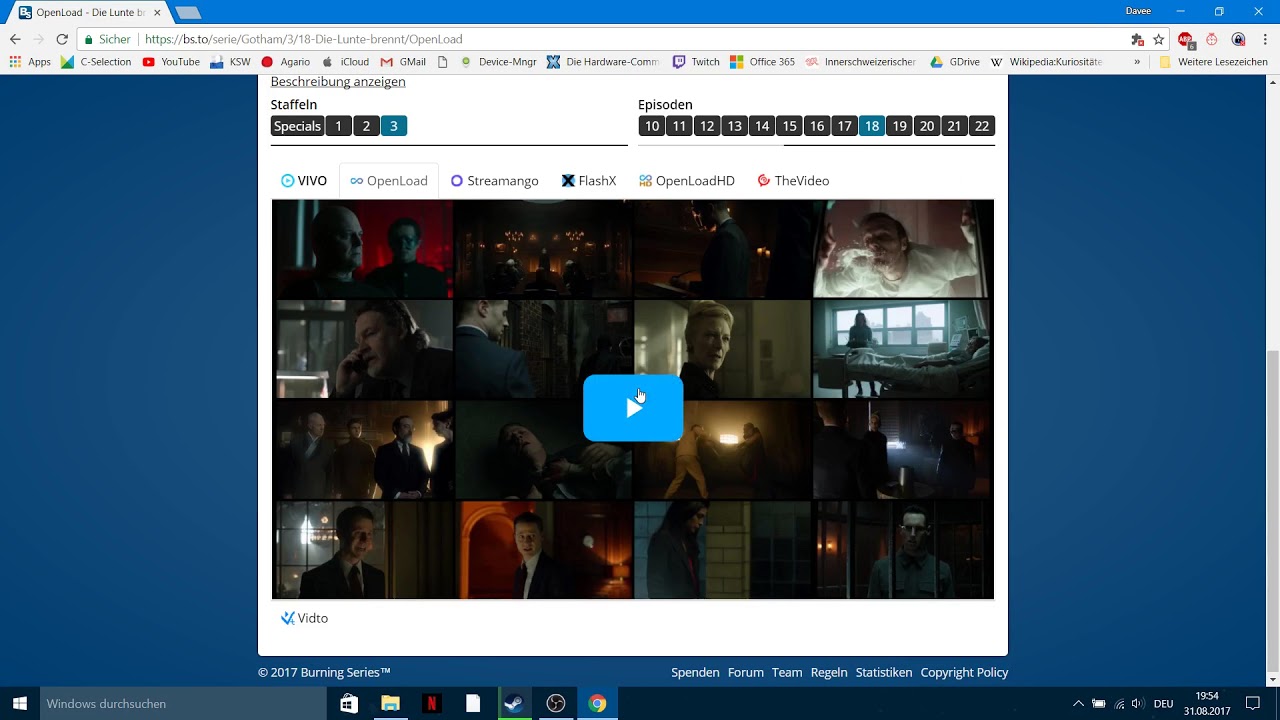Bookmark this page with the star icon
Image resolution: width=1280 pixels, height=720 pixels.
pyautogui.click(x=1158, y=39)
